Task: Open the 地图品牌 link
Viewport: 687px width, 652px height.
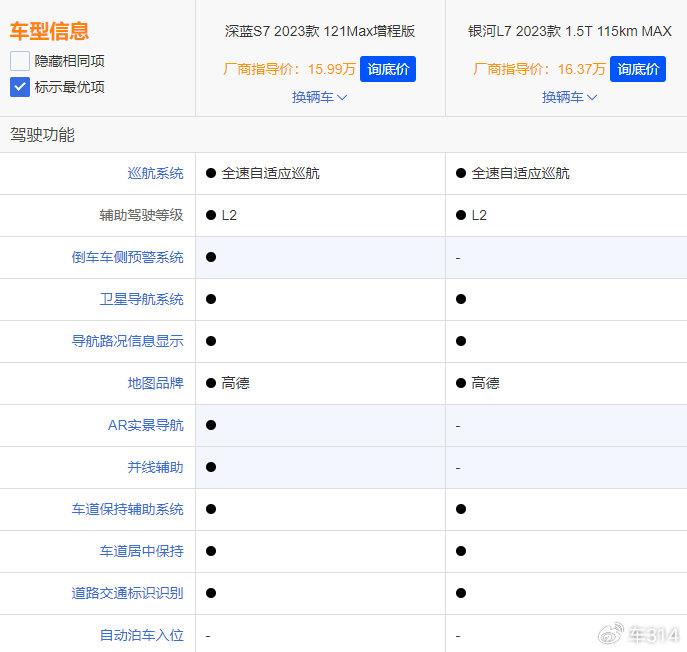Action: [x=156, y=383]
